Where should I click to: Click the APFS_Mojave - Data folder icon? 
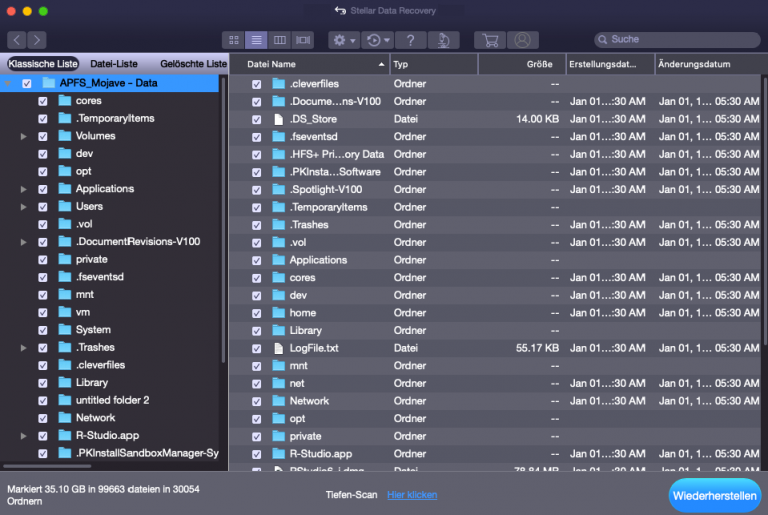[x=48, y=83]
